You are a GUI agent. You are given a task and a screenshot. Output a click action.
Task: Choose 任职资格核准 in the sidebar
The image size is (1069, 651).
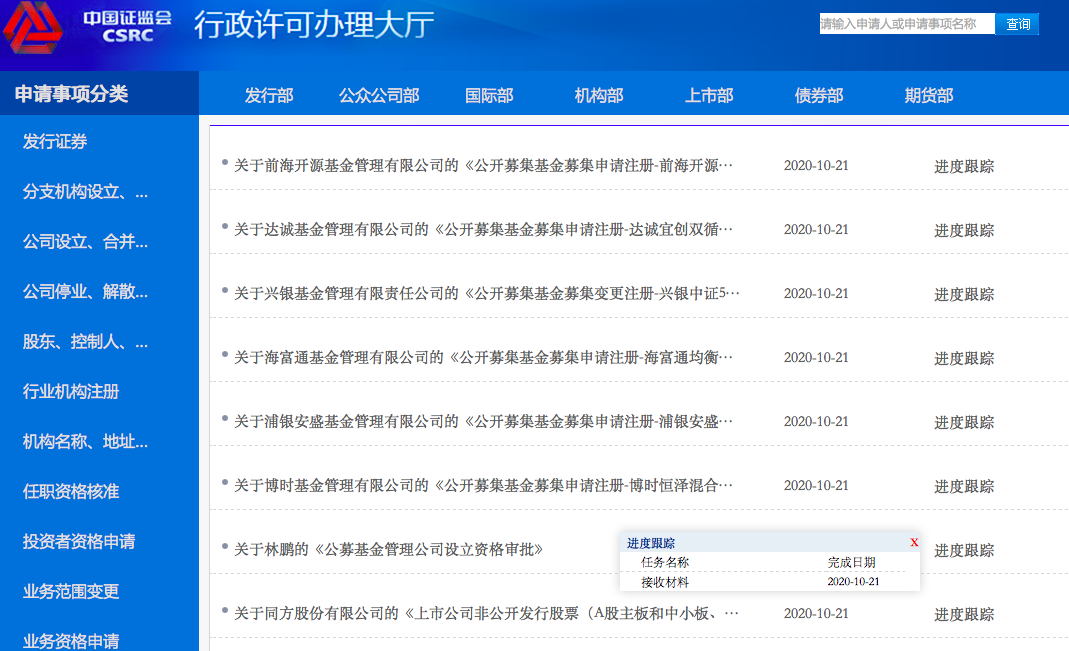tap(71, 491)
